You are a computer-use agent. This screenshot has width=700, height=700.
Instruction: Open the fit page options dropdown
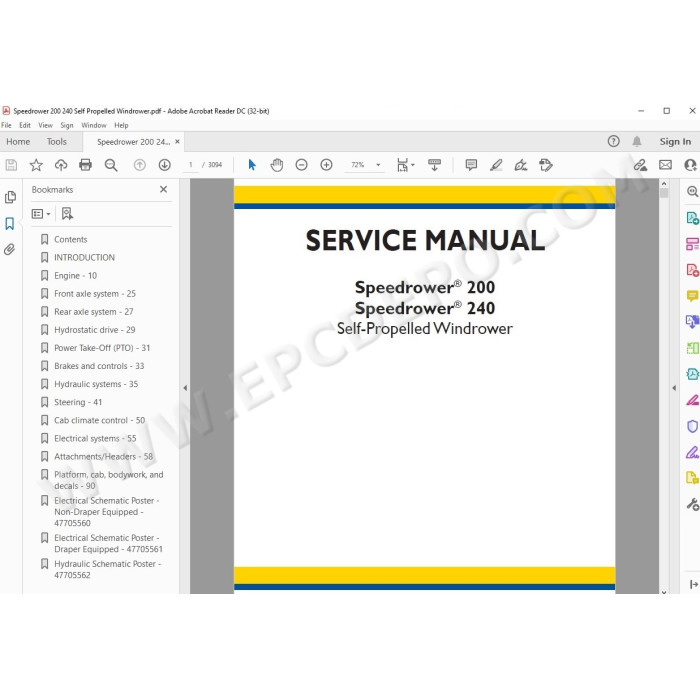(x=405, y=165)
